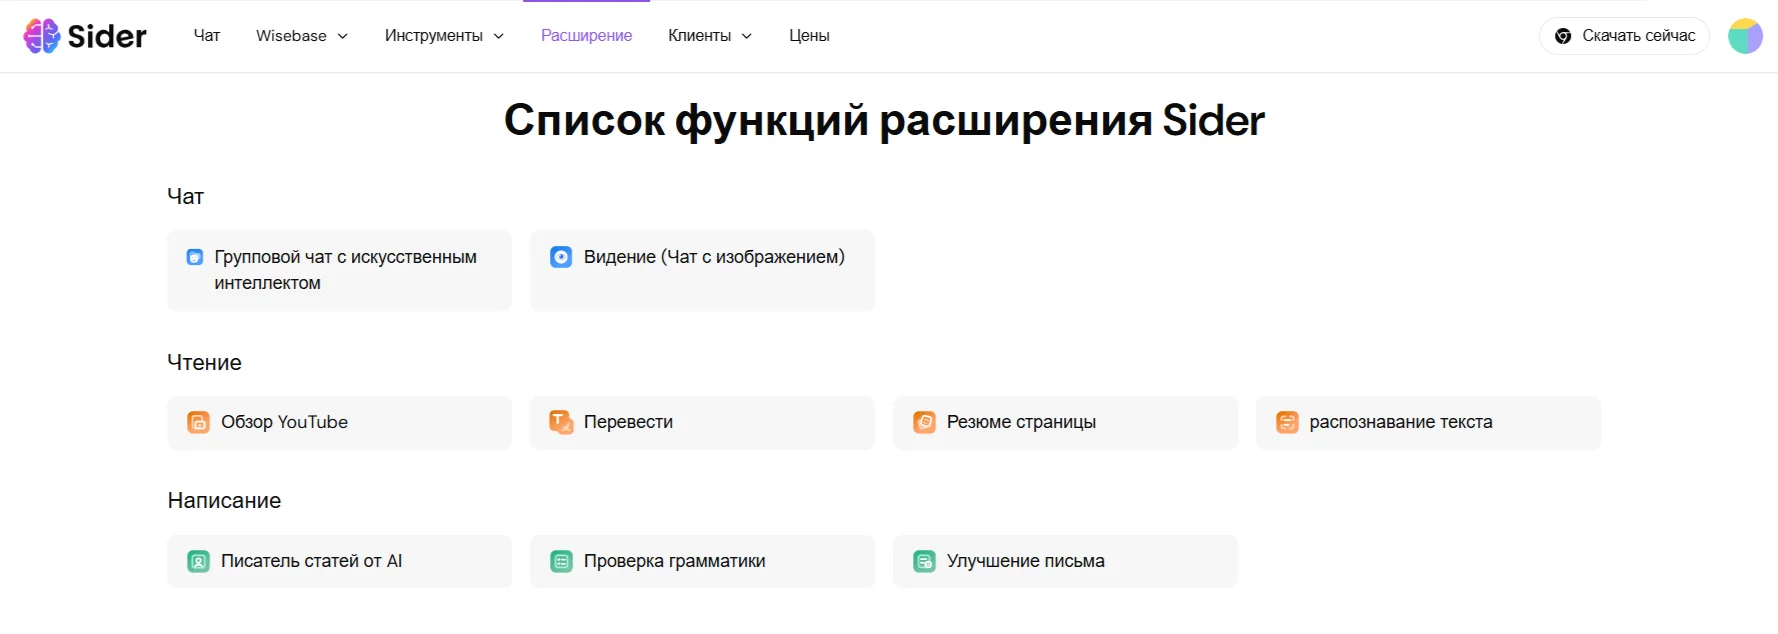Open the colorful user avatar
Screen dimensions: 1778x634
tap(1745, 36)
